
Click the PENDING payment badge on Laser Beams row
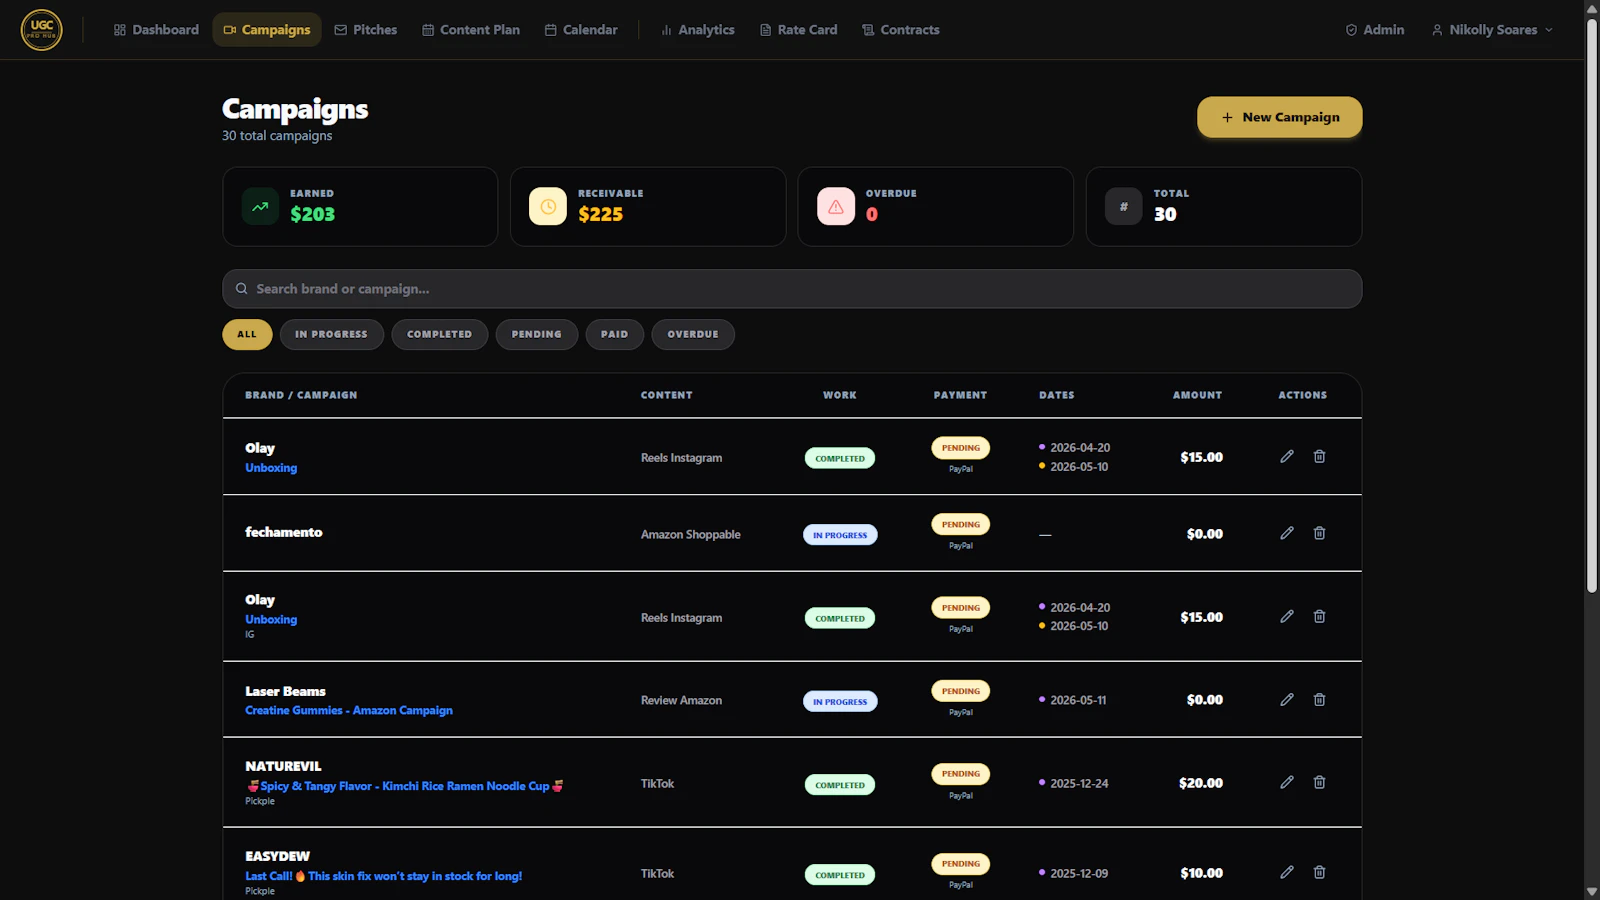[961, 691]
